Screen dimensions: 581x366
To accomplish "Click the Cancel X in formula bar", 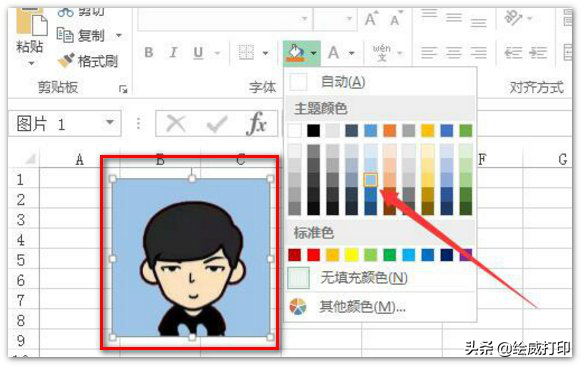I will coord(176,123).
